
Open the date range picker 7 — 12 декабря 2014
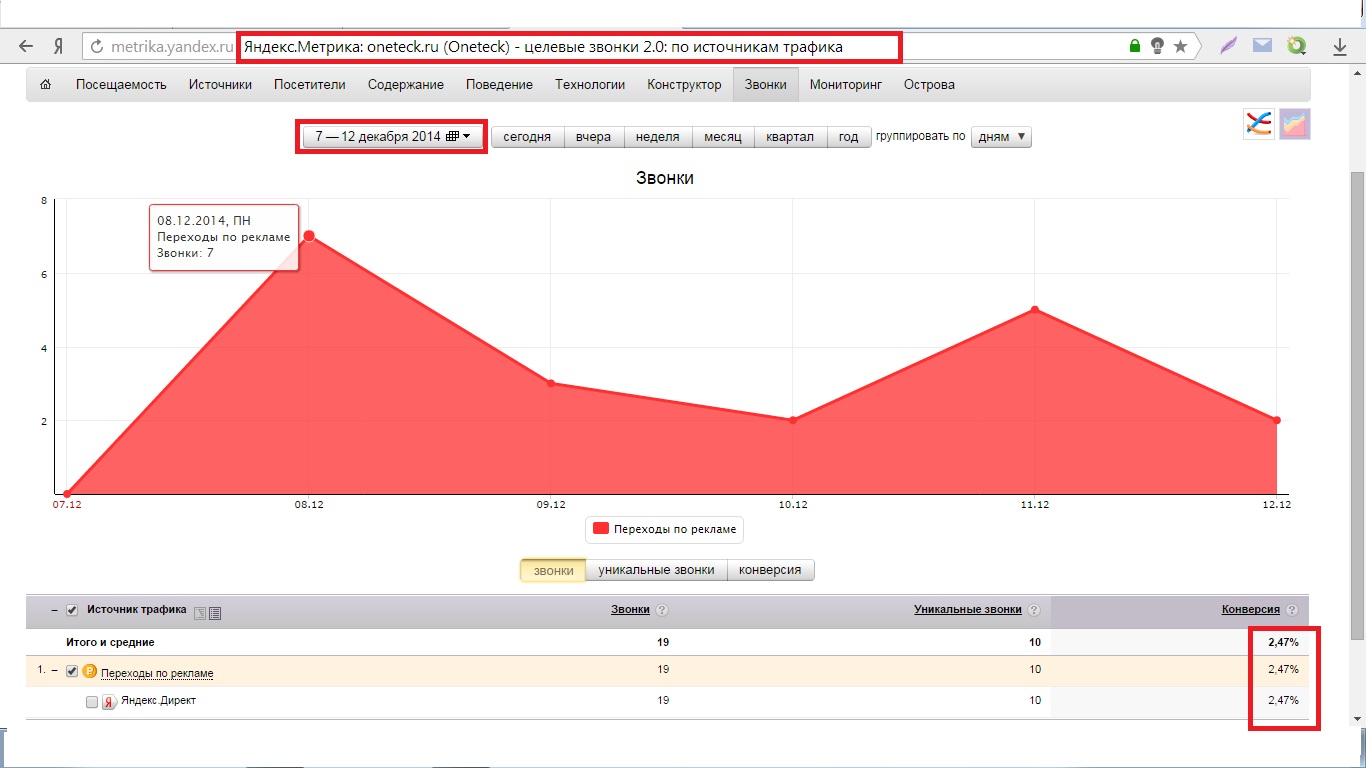click(x=392, y=137)
